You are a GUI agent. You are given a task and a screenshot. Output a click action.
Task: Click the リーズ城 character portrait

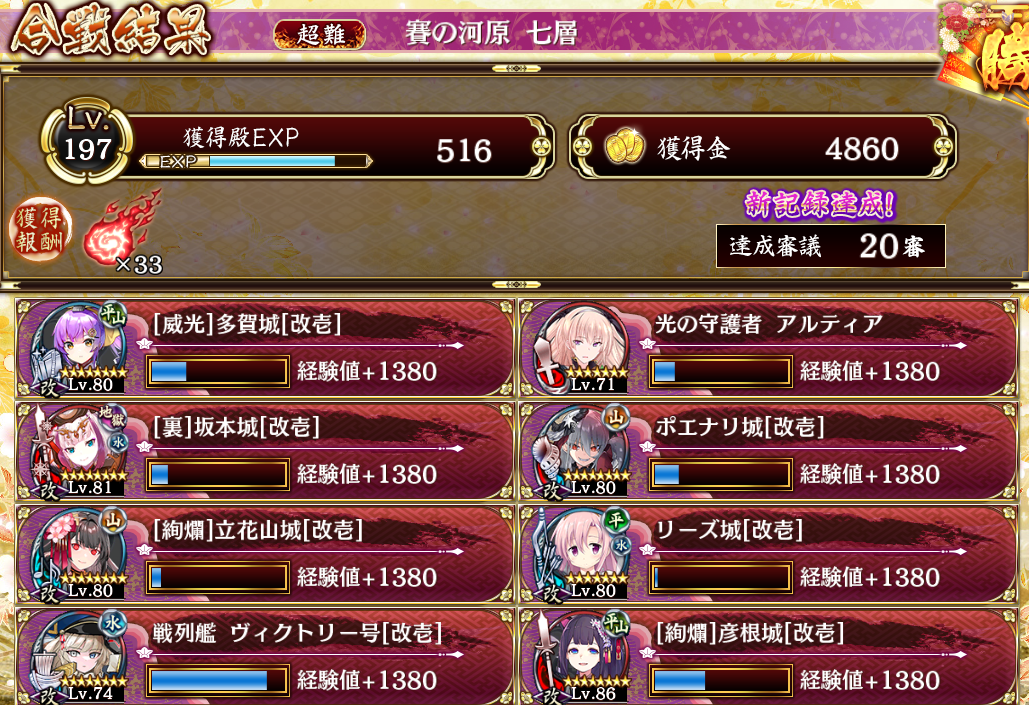pos(583,554)
